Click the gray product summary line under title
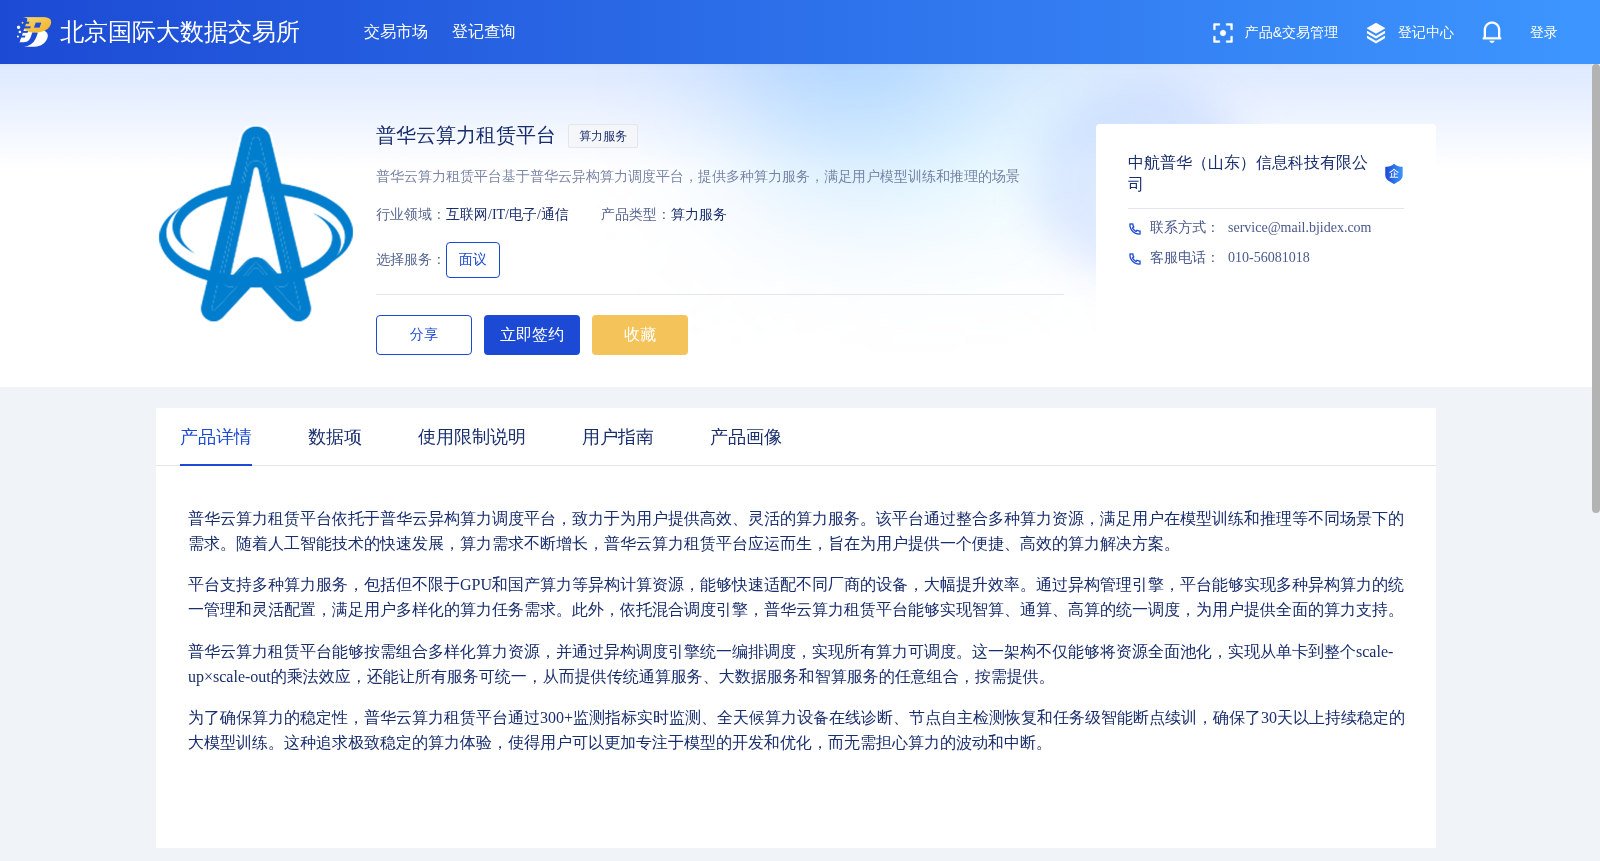This screenshot has width=1600, height=861. (698, 177)
